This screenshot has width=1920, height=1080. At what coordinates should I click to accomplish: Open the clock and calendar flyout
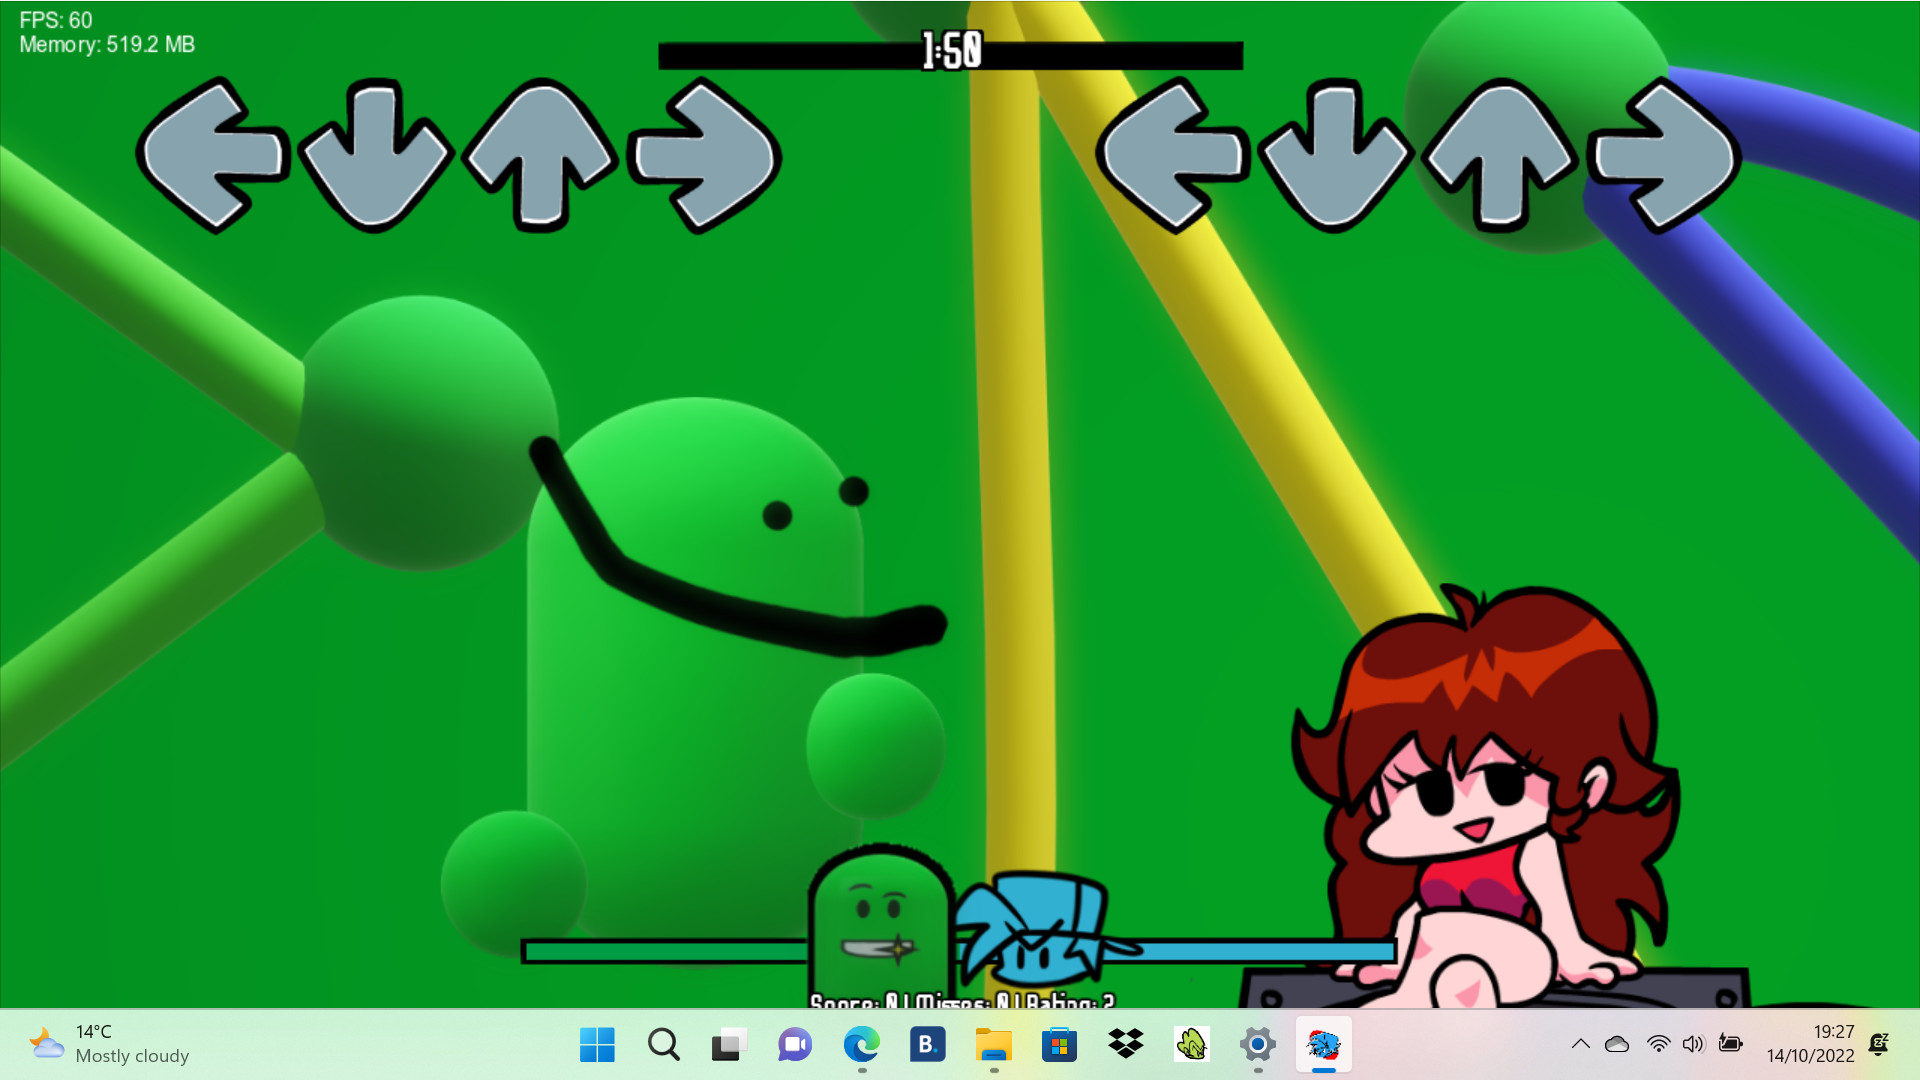(x=1810, y=1044)
